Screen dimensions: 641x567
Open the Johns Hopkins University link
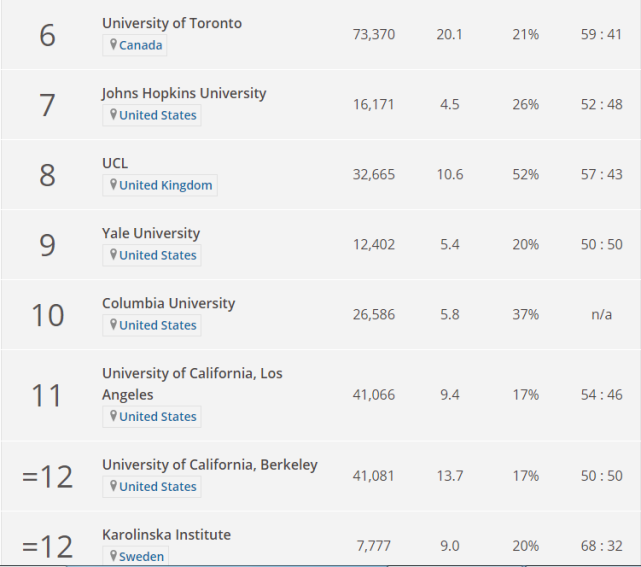pyautogui.click(x=183, y=93)
